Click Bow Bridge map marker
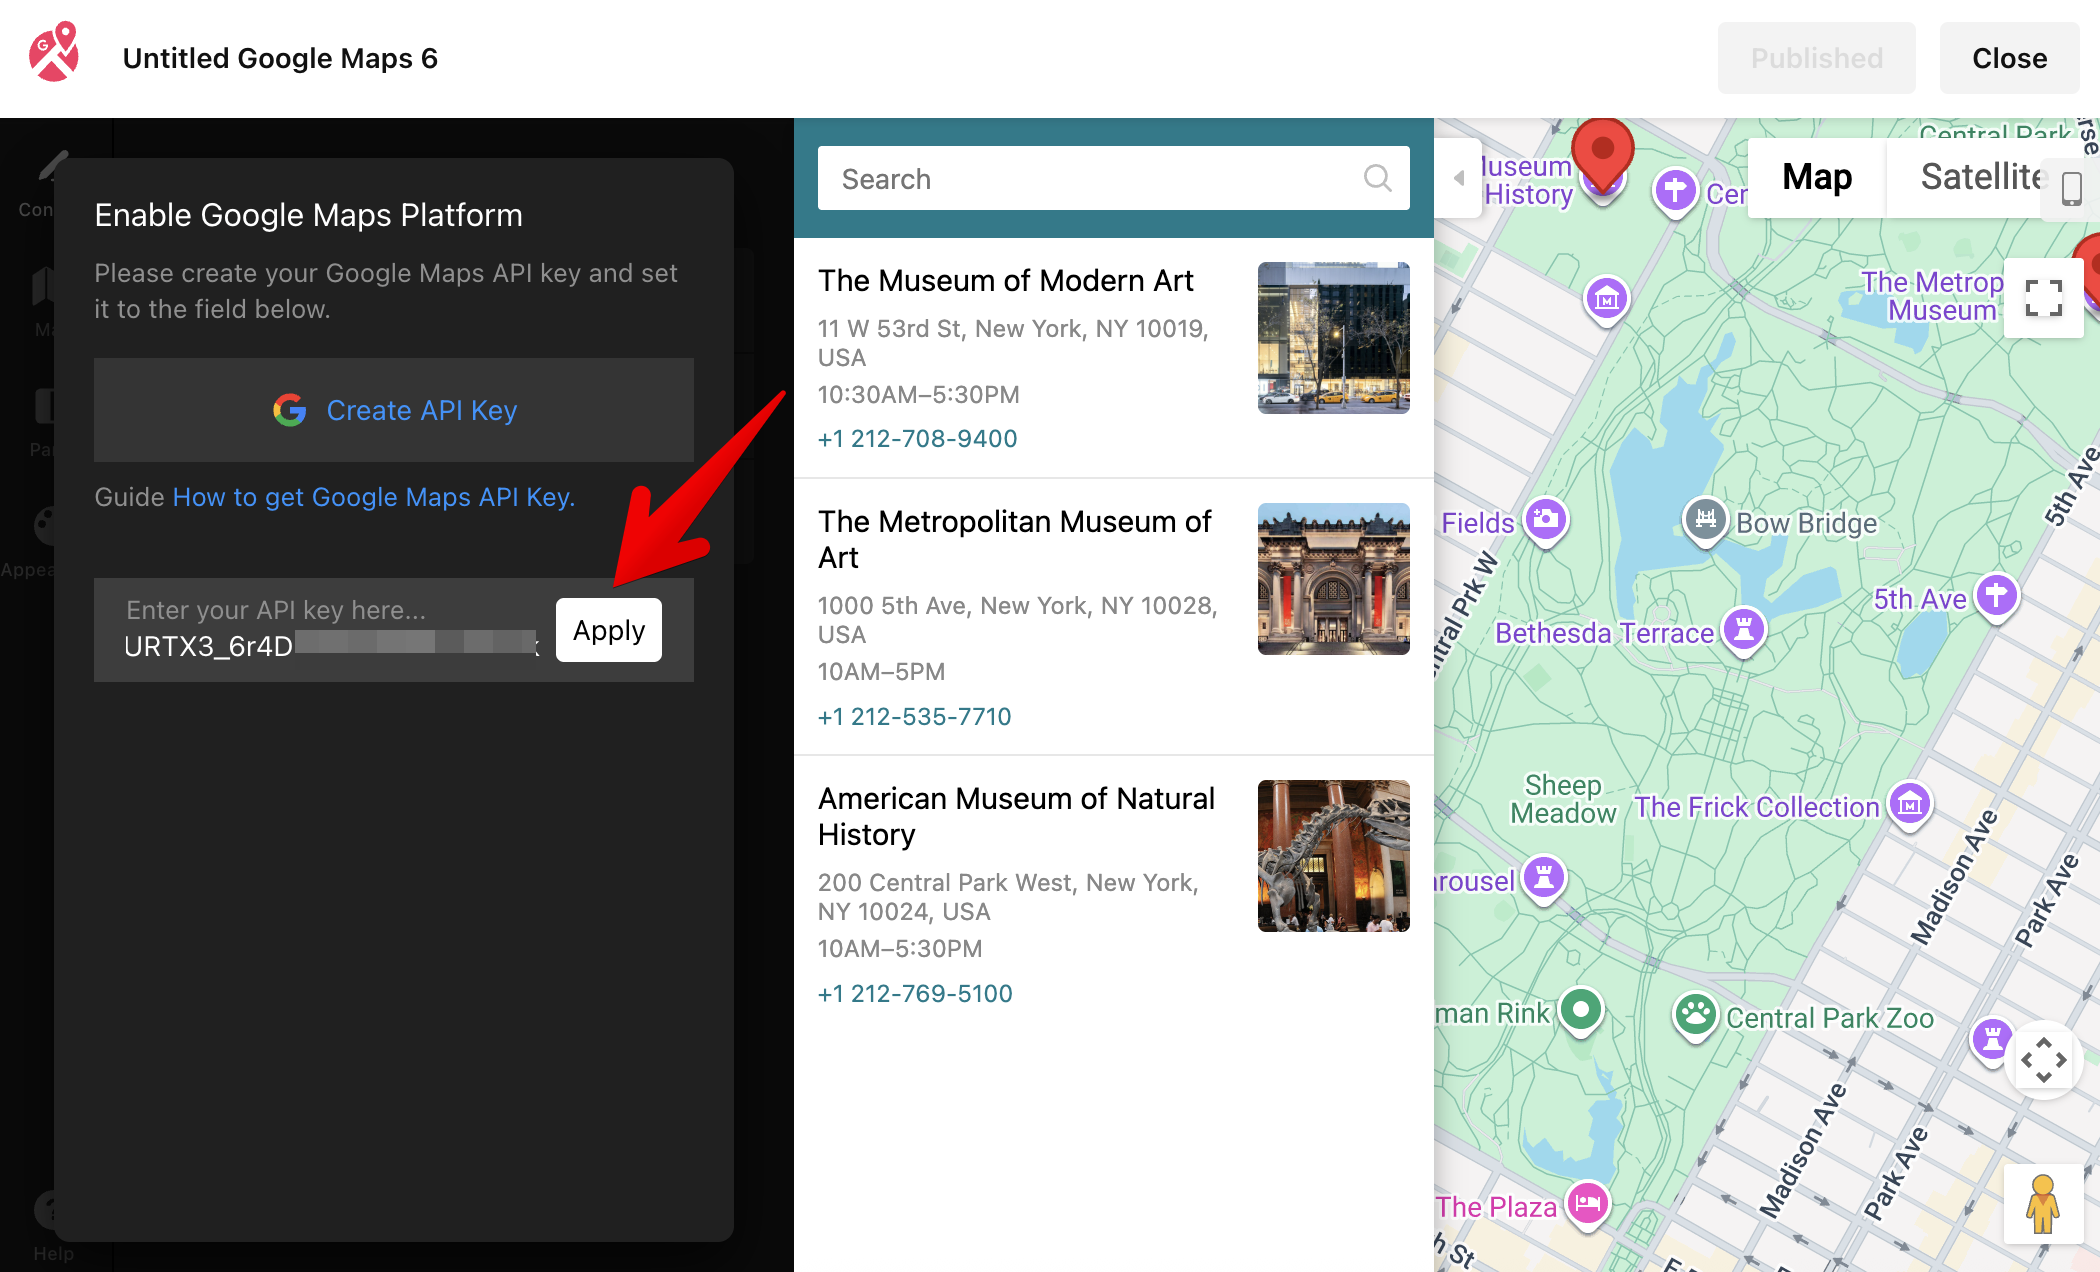This screenshot has width=2100, height=1272. pos(1705,520)
